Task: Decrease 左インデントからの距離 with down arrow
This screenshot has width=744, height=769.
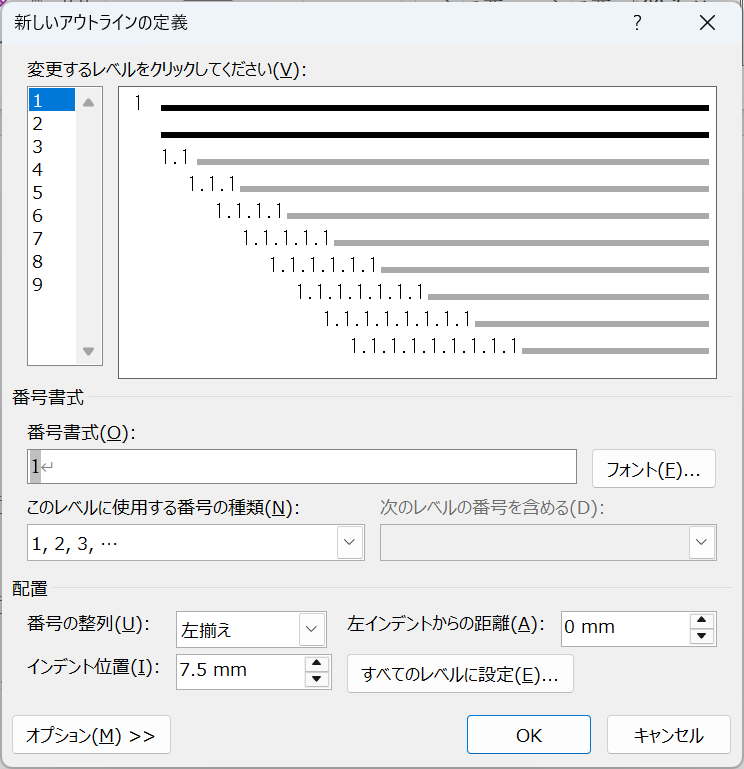Action: pos(702,636)
